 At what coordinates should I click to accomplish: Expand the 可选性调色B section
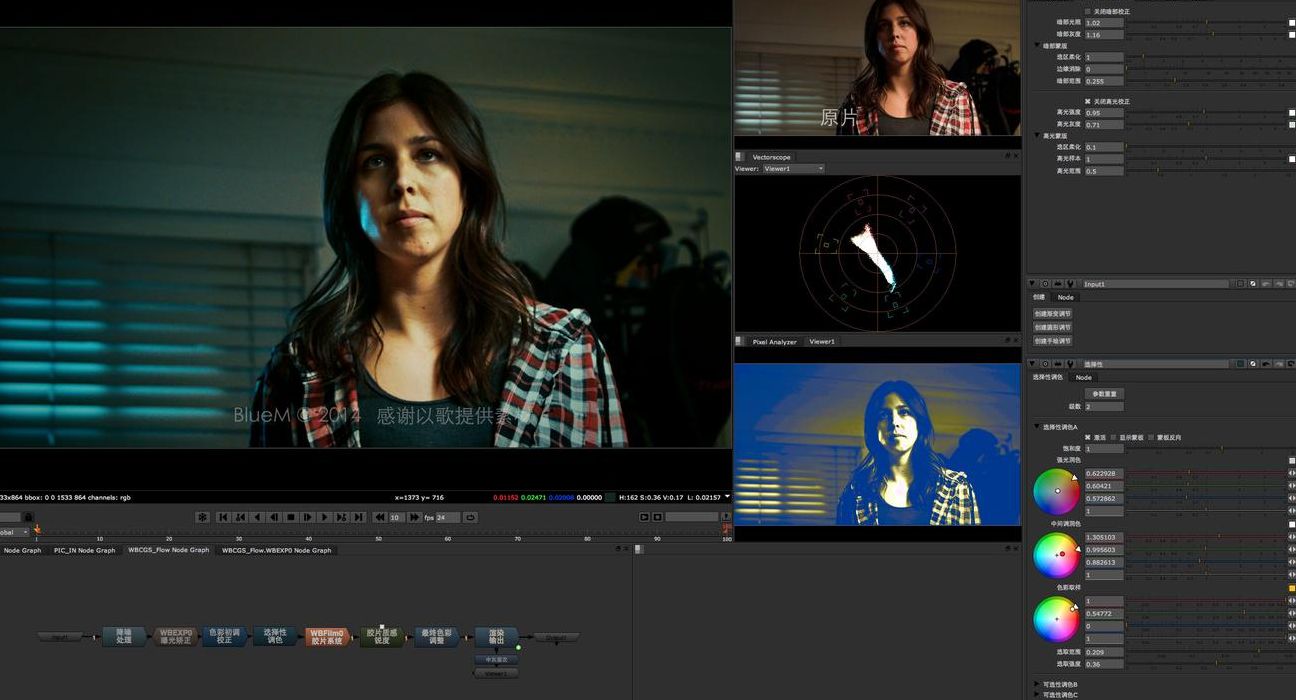pyautogui.click(x=1037, y=684)
